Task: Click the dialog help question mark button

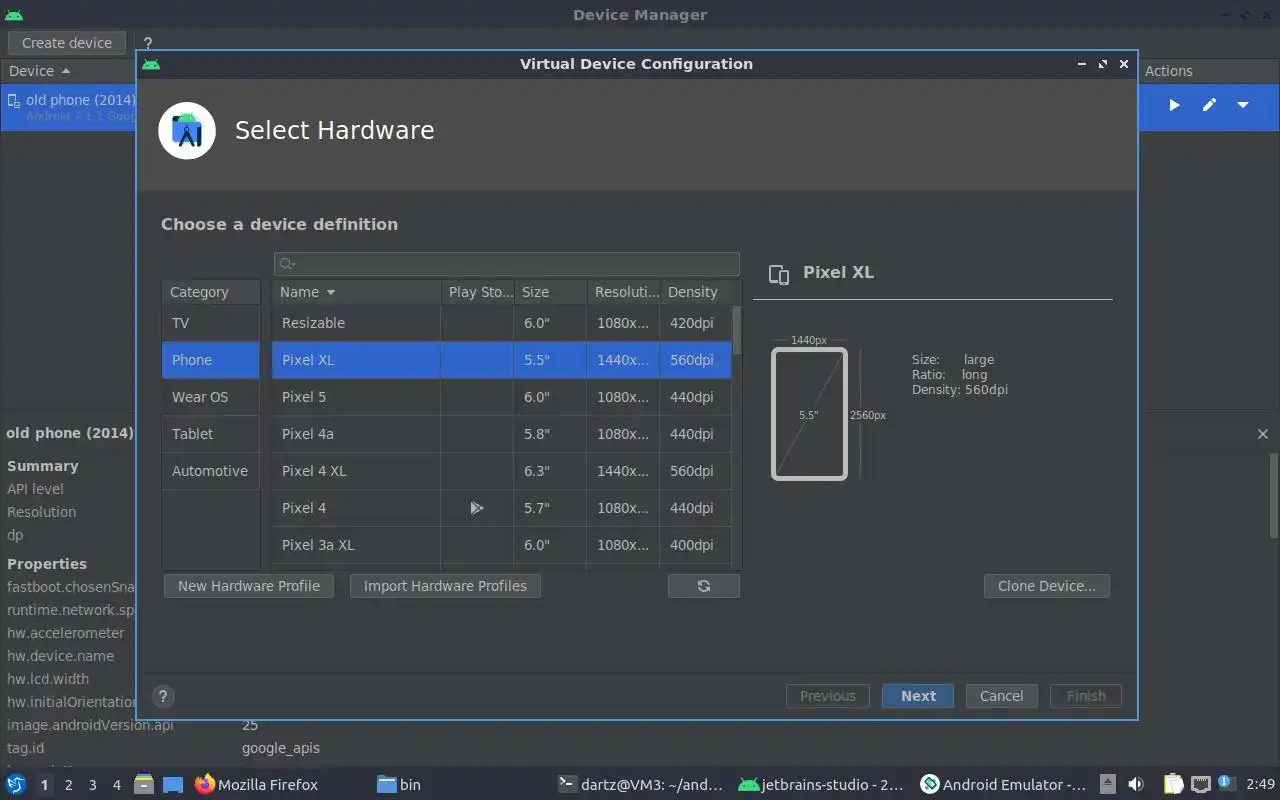Action: tap(163, 697)
